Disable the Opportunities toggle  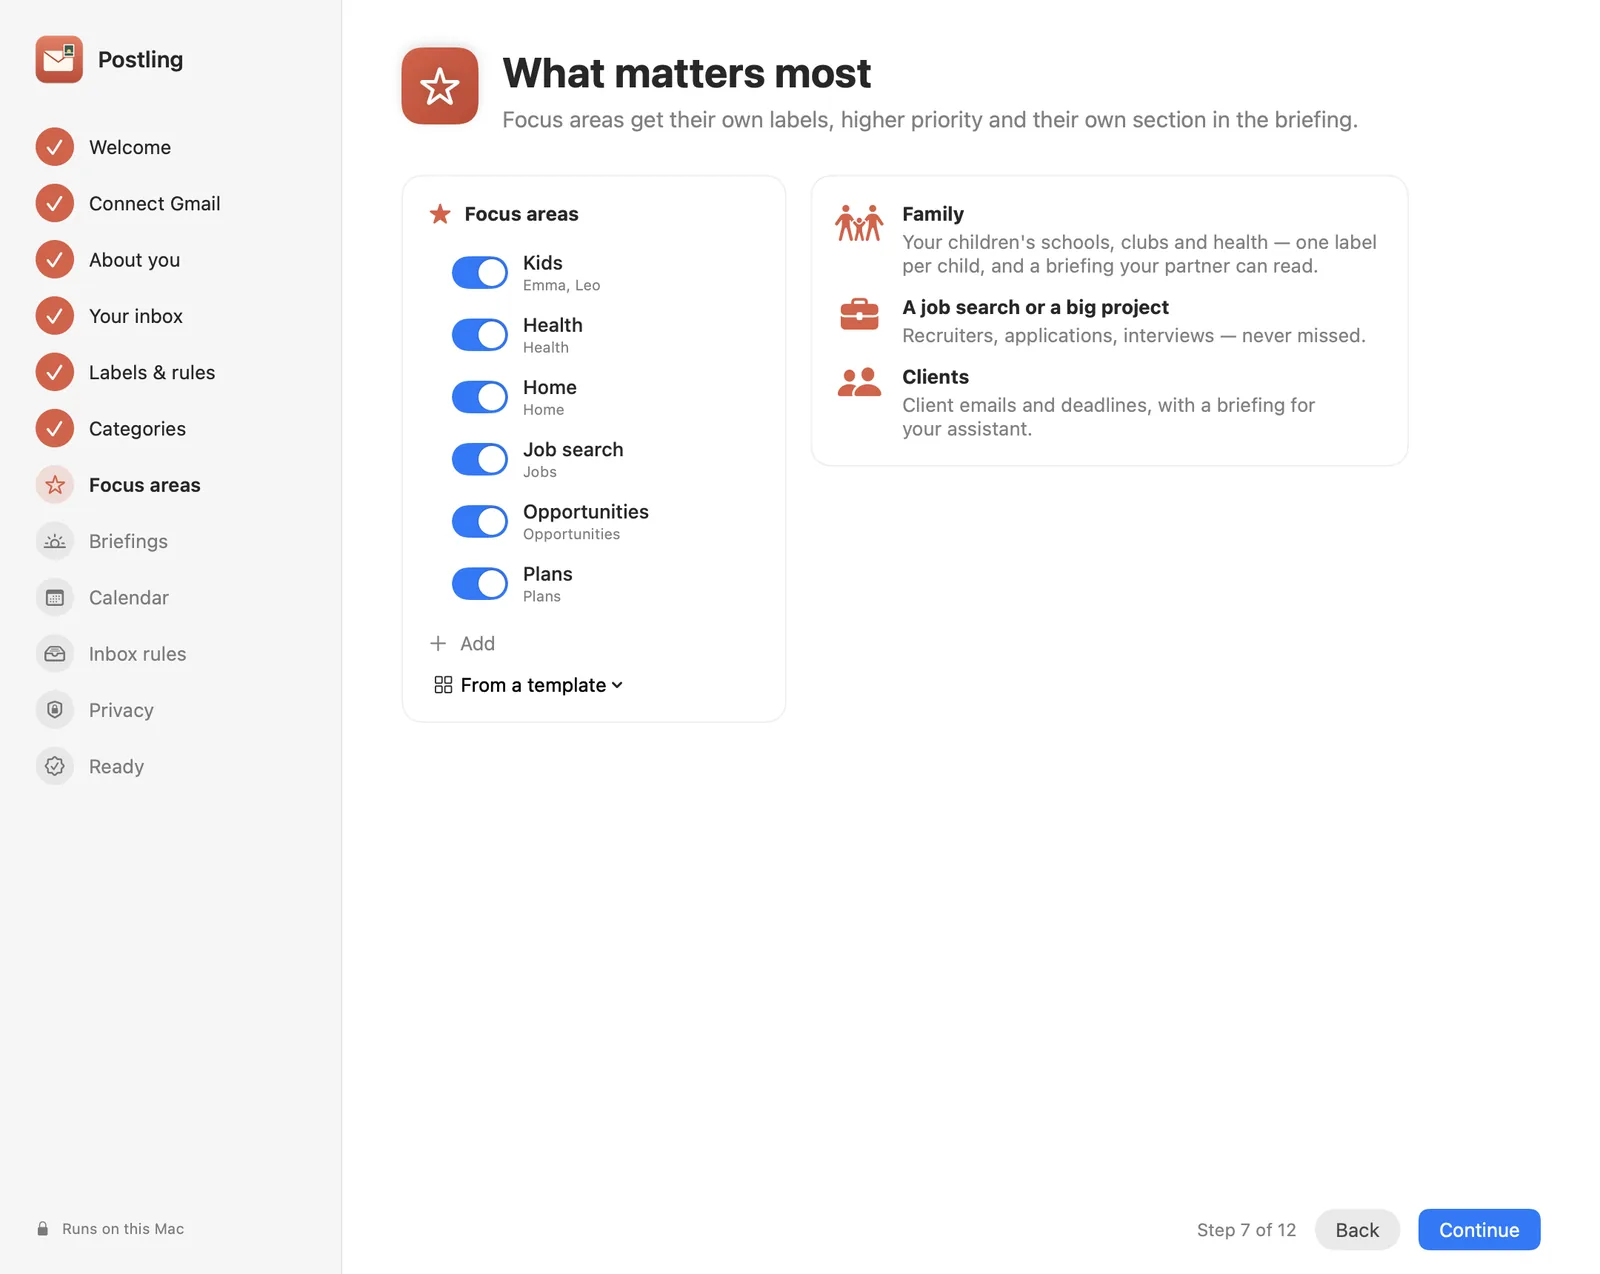click(x=480, y=521)
